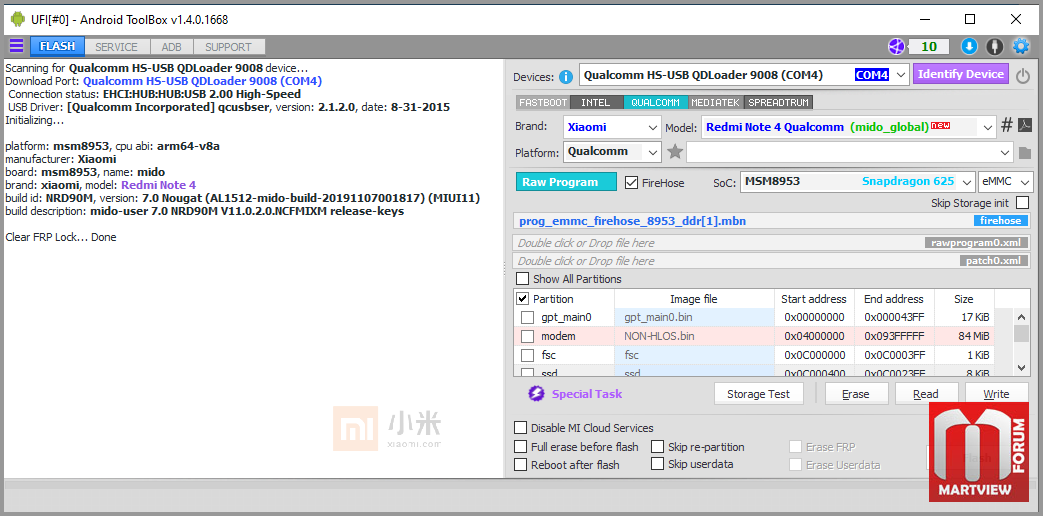Open the Model dropdown Redmi Note 4

(x=848, y=127)
